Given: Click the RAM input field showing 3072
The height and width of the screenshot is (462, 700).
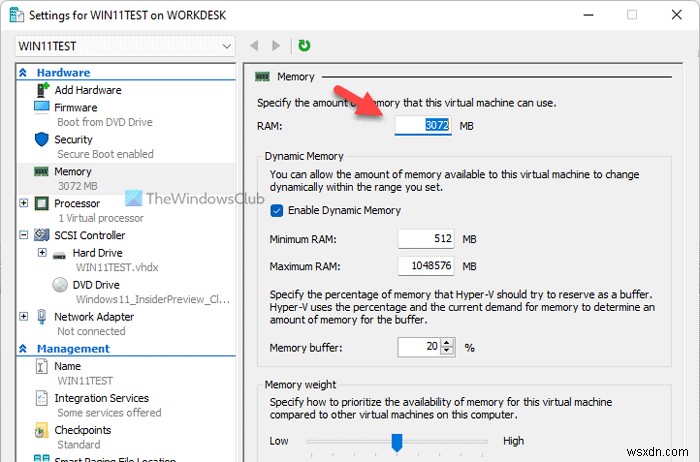Looking at the screenshot, I should click(x=423, y=125).
